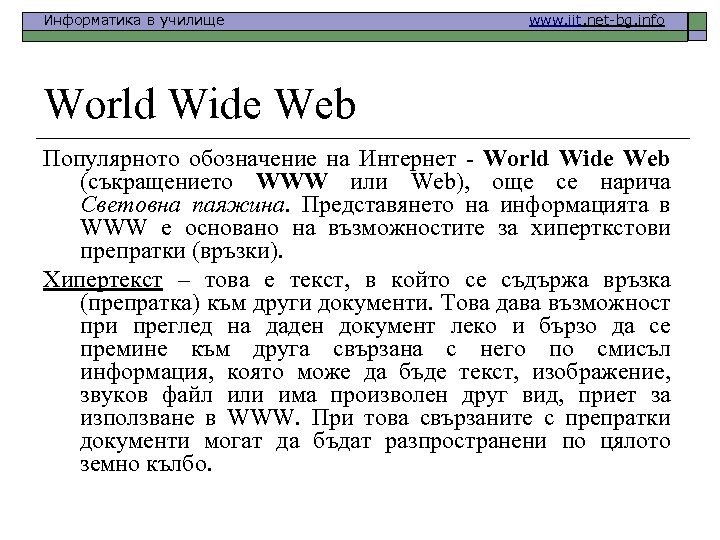Click the word 'Интернет' in first line
The width and height of the screenshot is (720, 540).
[x=407, y=159]
